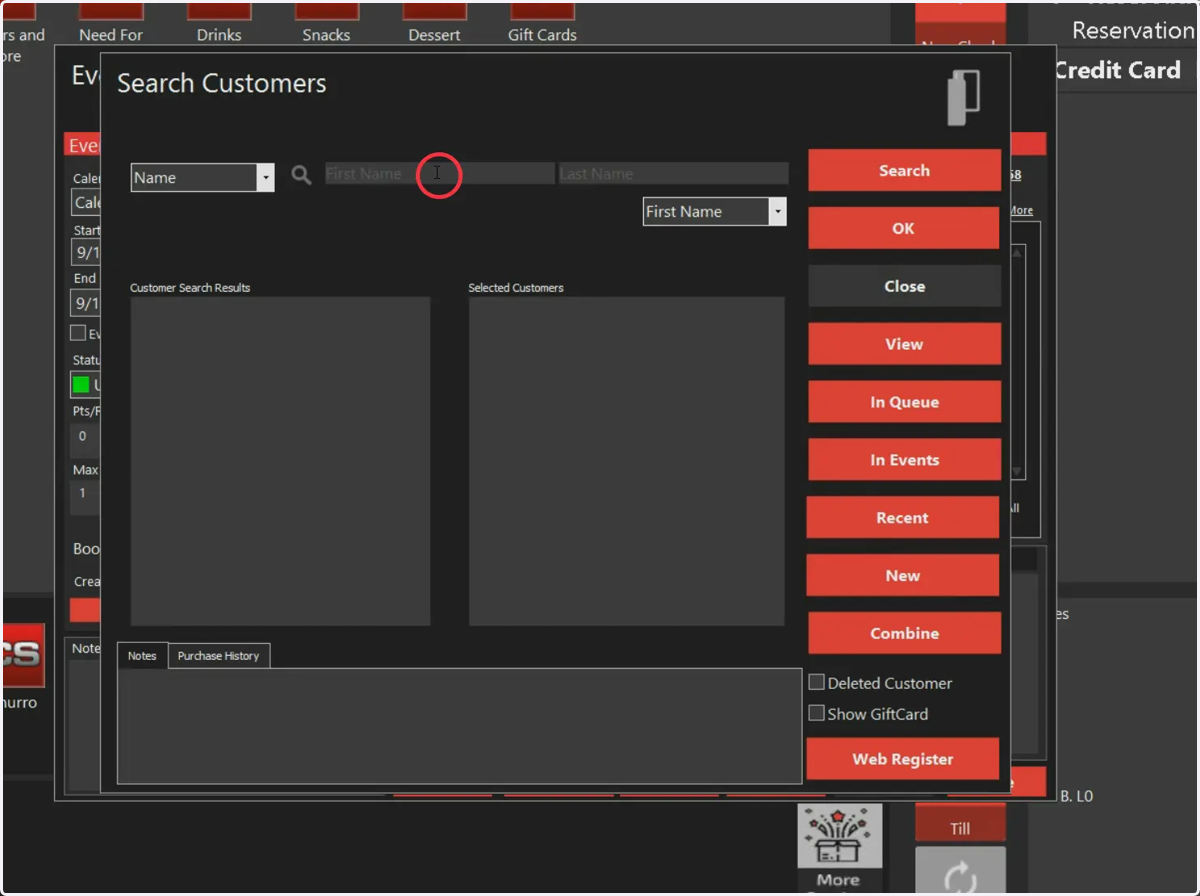
Task: Click the magnifying glass search icon
Action: (x=301, y=175)
